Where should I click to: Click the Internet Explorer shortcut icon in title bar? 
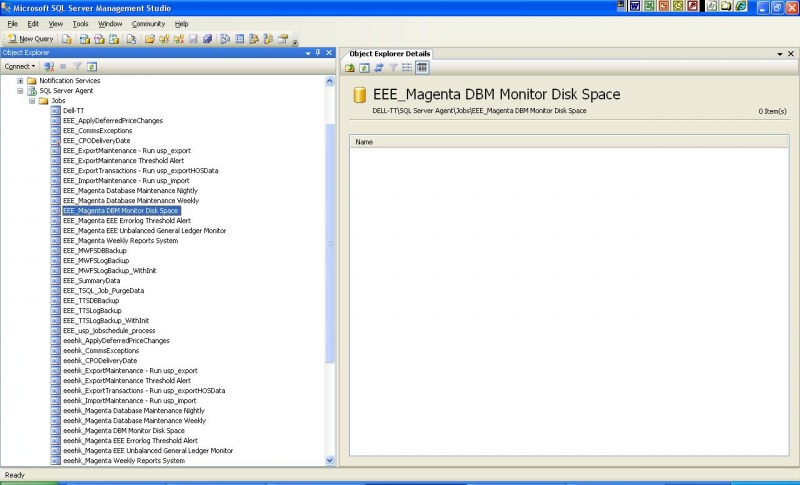(x=741, y=6)
